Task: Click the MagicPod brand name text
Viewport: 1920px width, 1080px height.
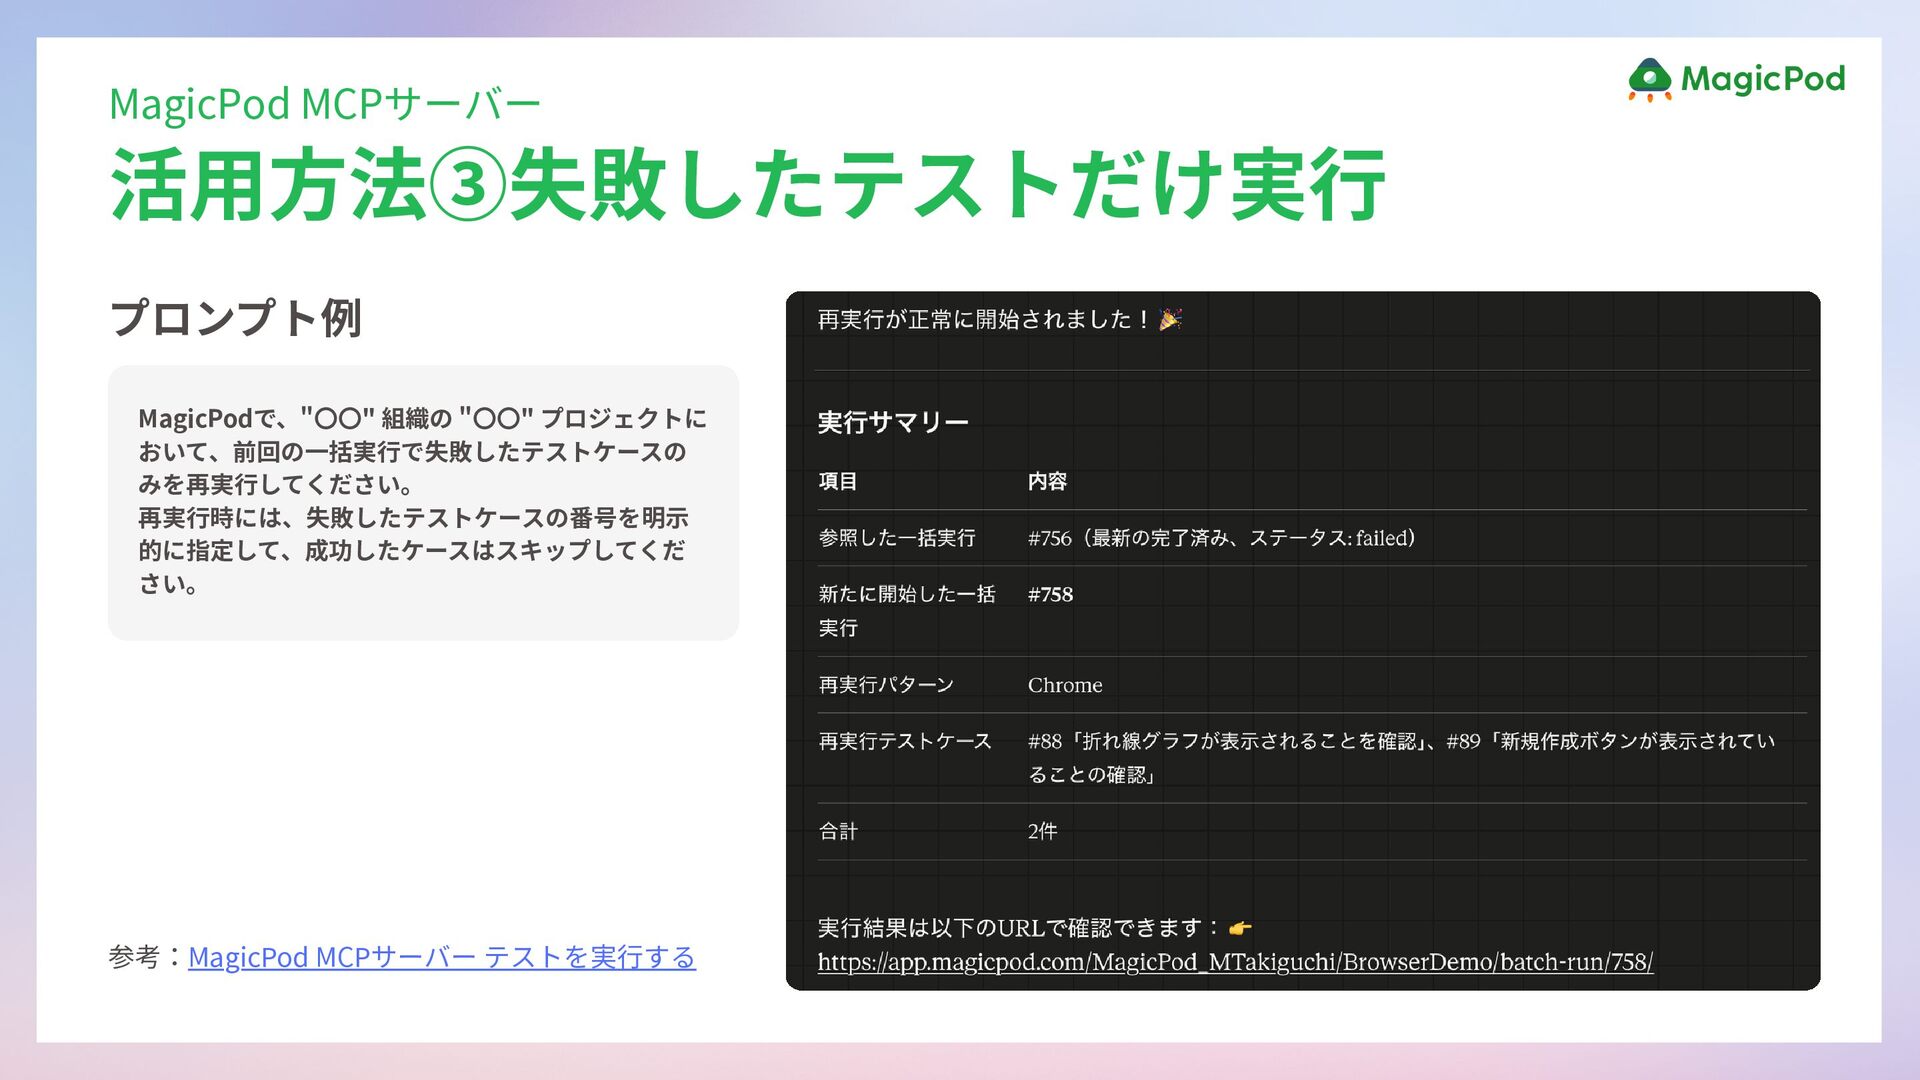Action: tap(1762, 79)
